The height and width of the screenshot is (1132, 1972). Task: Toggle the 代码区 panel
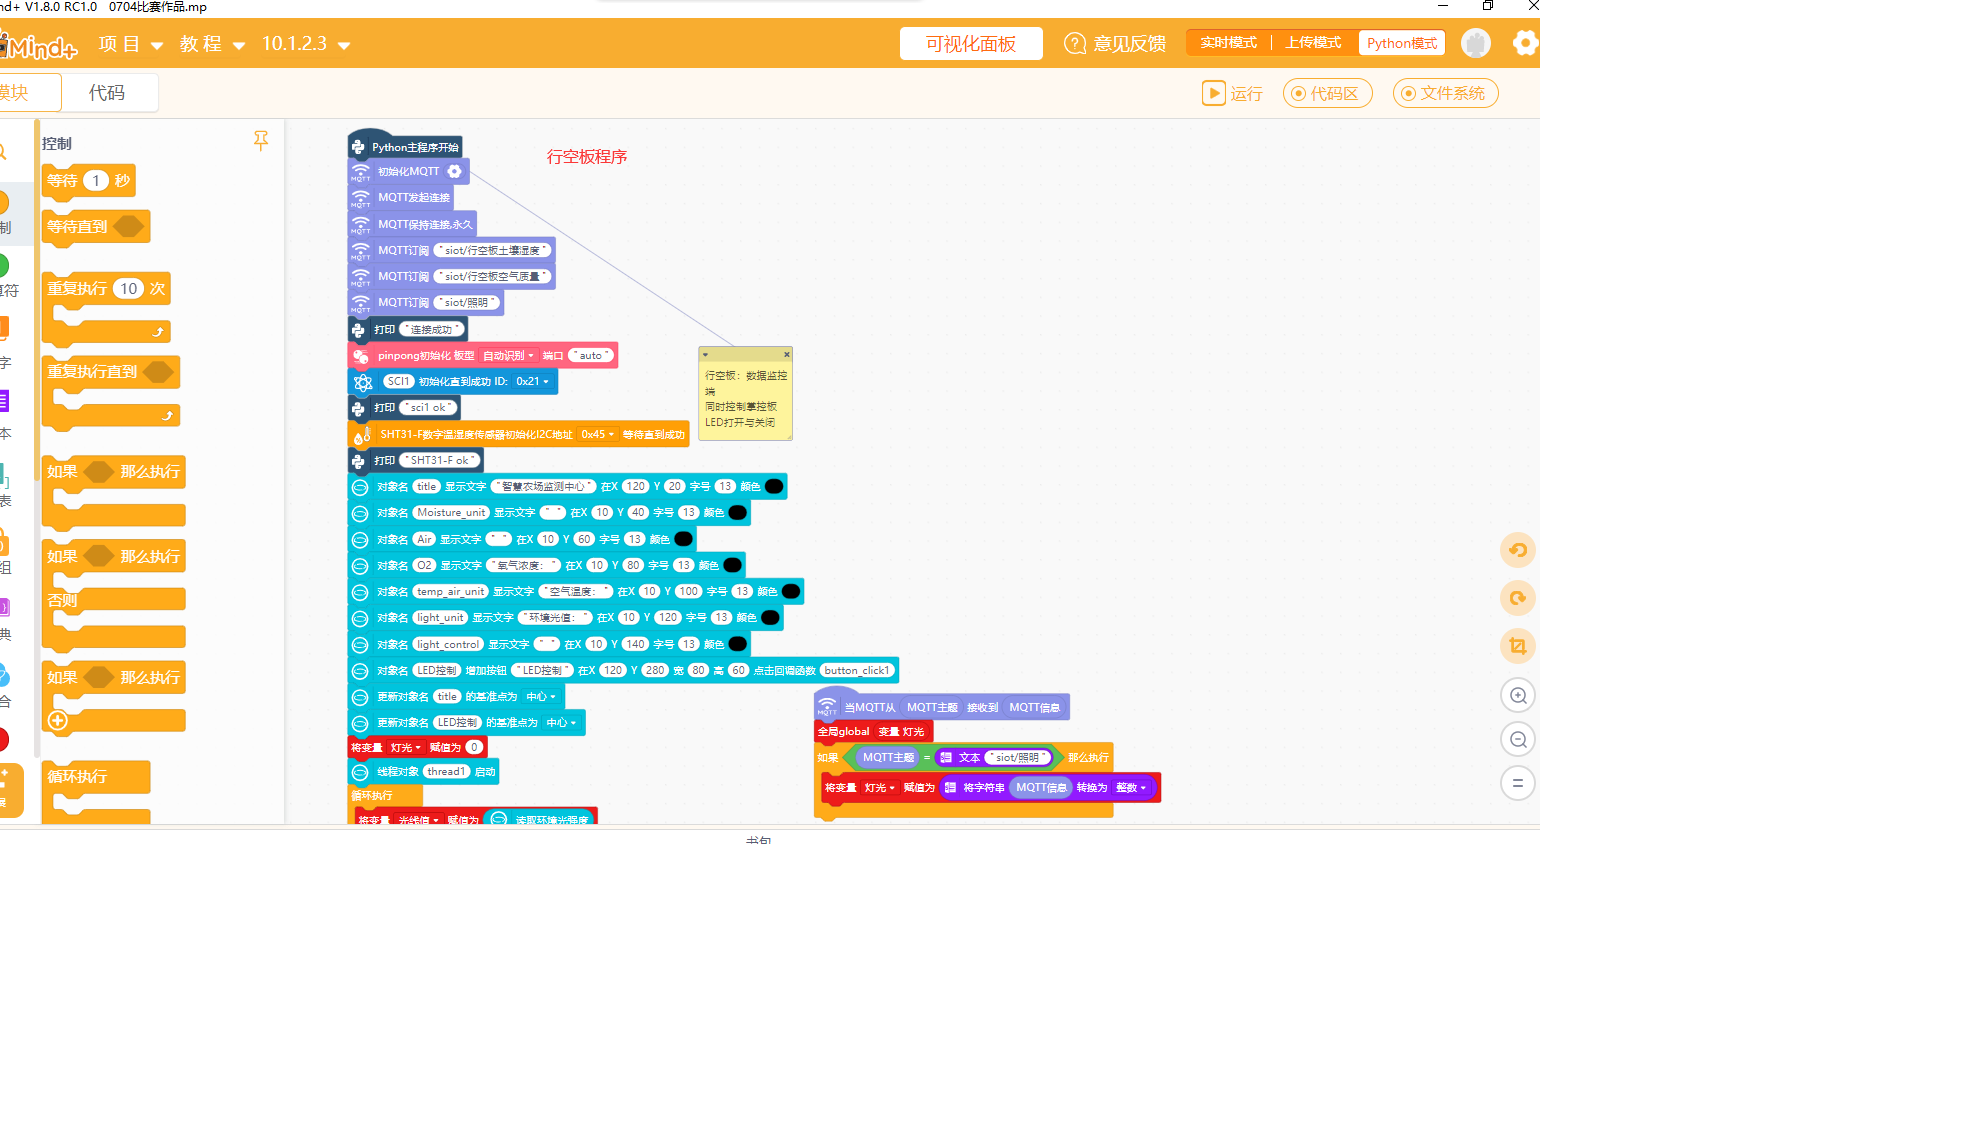pos(1327,93)
